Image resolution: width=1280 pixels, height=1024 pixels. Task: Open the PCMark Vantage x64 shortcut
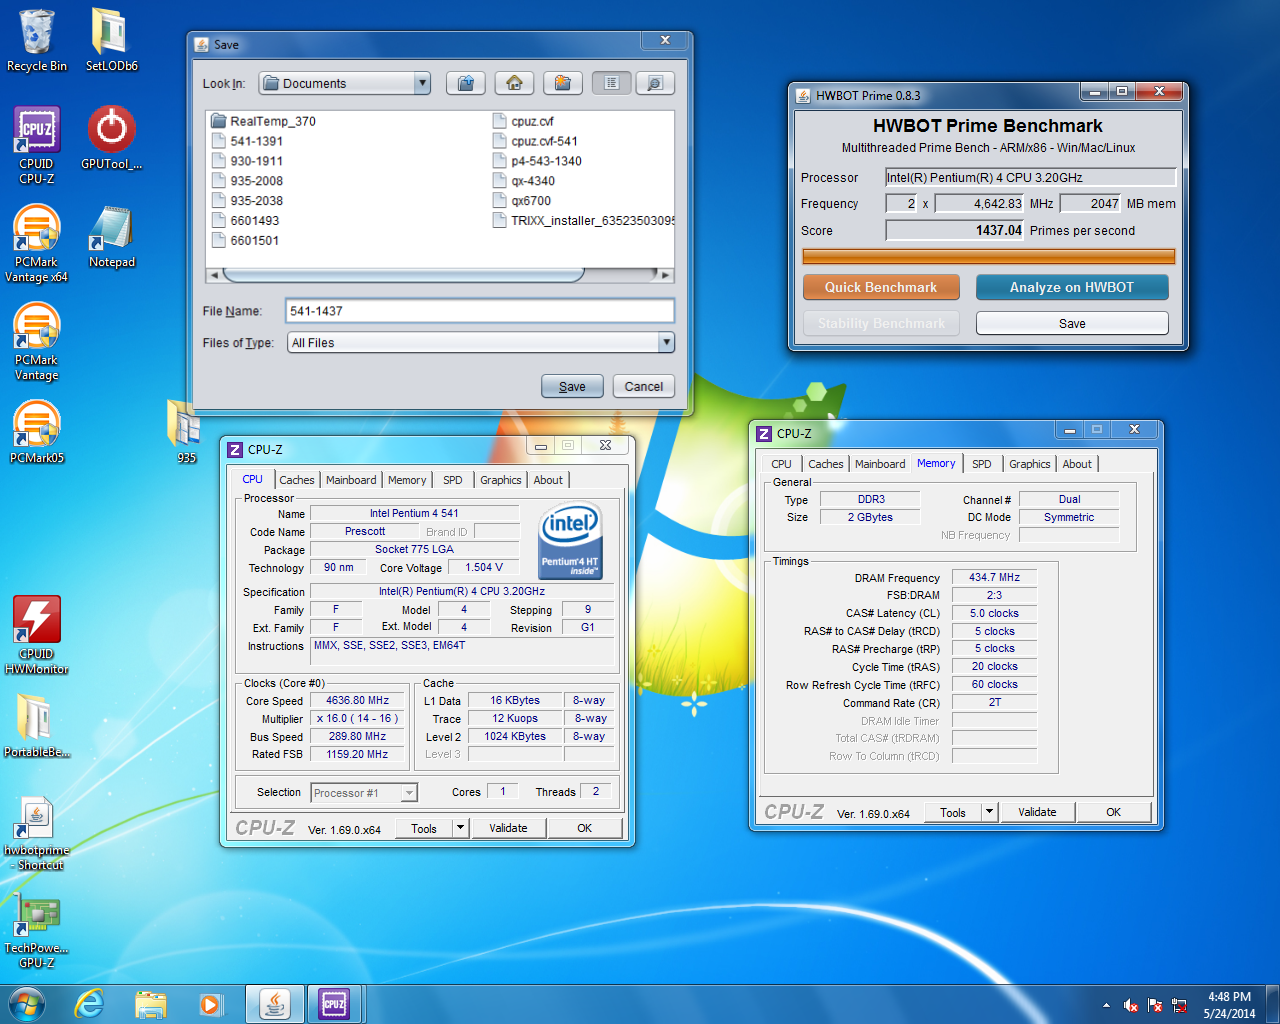[37, 244]
